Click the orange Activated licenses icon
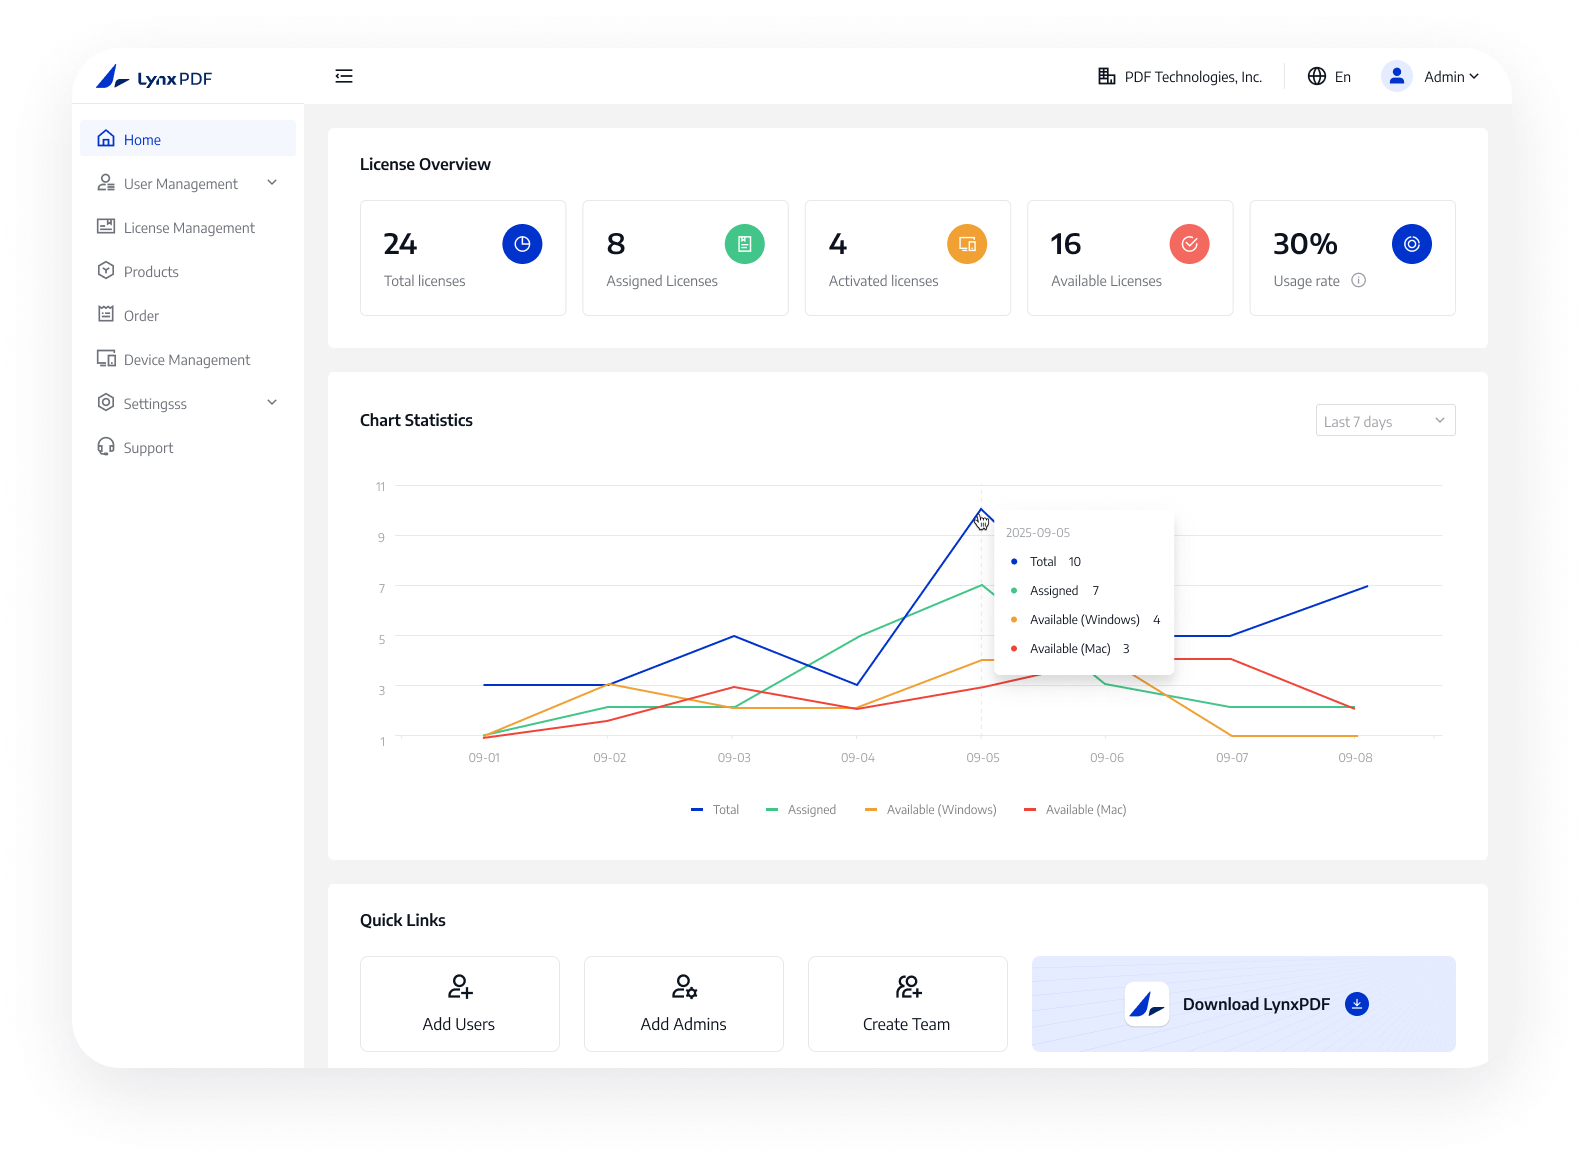This screenshot has height=1164, width=1584. coord(967,244)
